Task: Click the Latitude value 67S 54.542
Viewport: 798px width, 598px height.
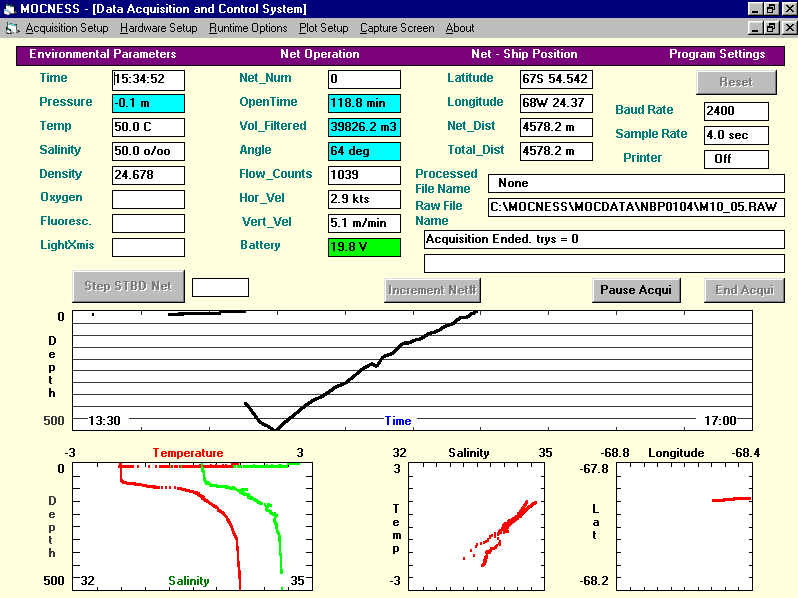Action: (x=556, y=79)
